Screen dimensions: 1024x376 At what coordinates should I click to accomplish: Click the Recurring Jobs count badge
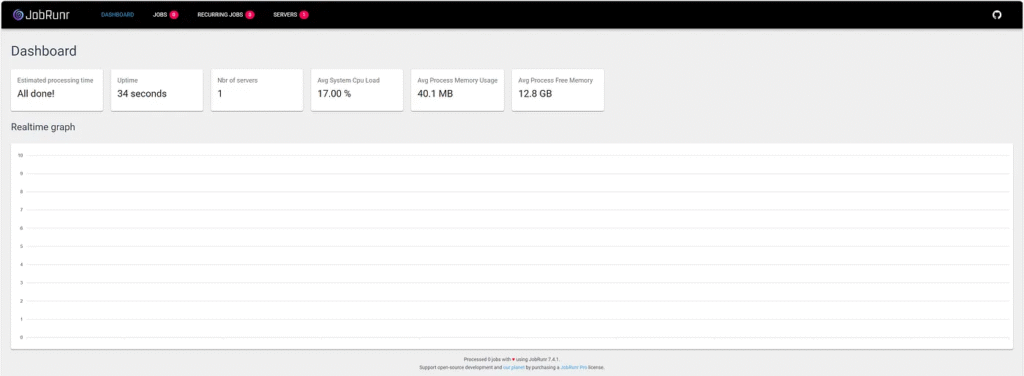click(x=250, y=14)
